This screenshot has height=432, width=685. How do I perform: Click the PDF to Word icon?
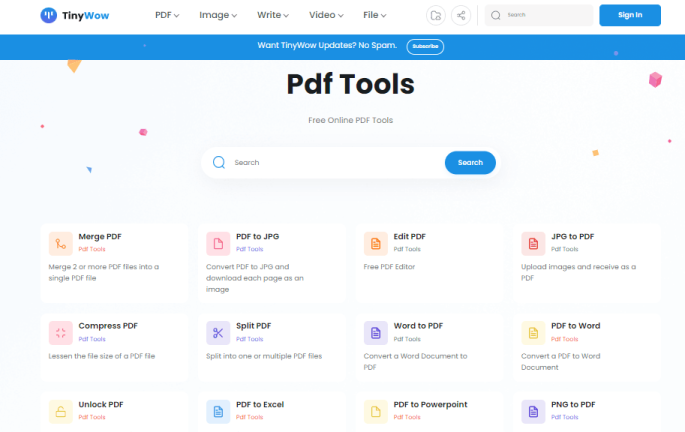click(533, 332)
